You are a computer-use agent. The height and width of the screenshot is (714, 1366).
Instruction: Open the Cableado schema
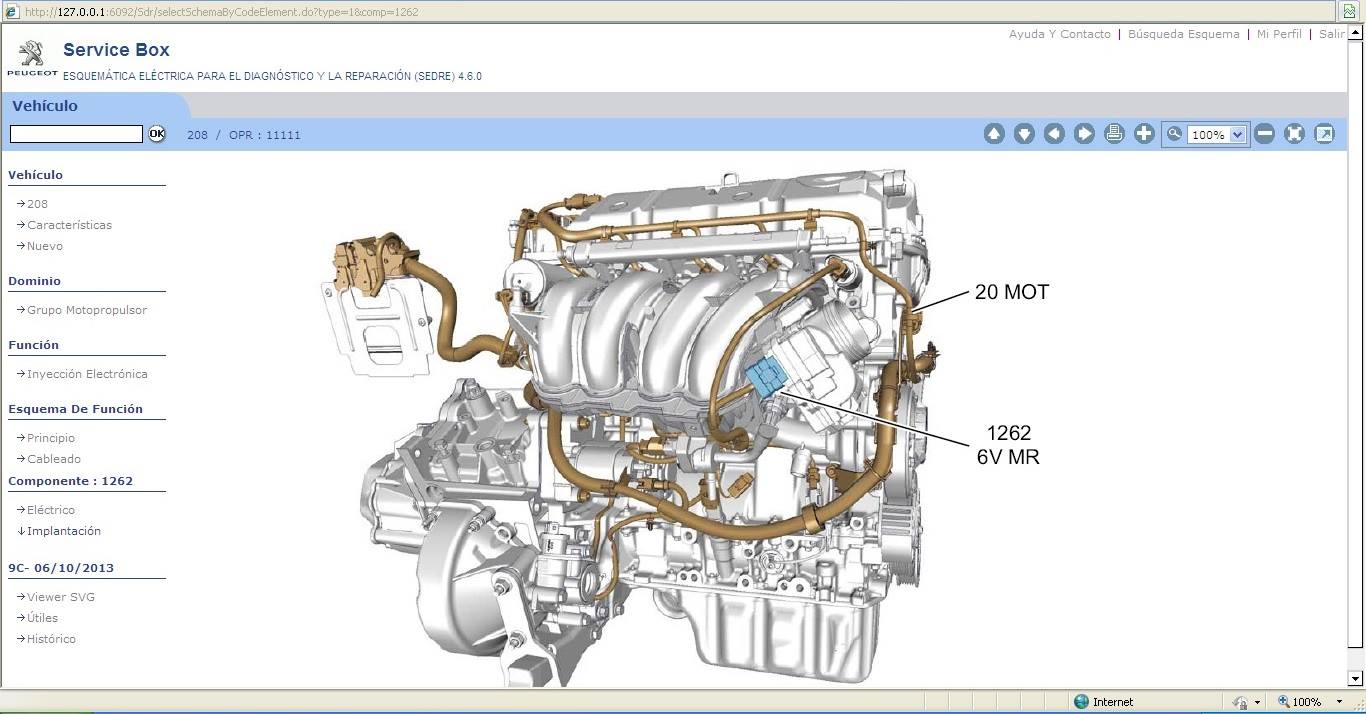(x=54, y=459)
